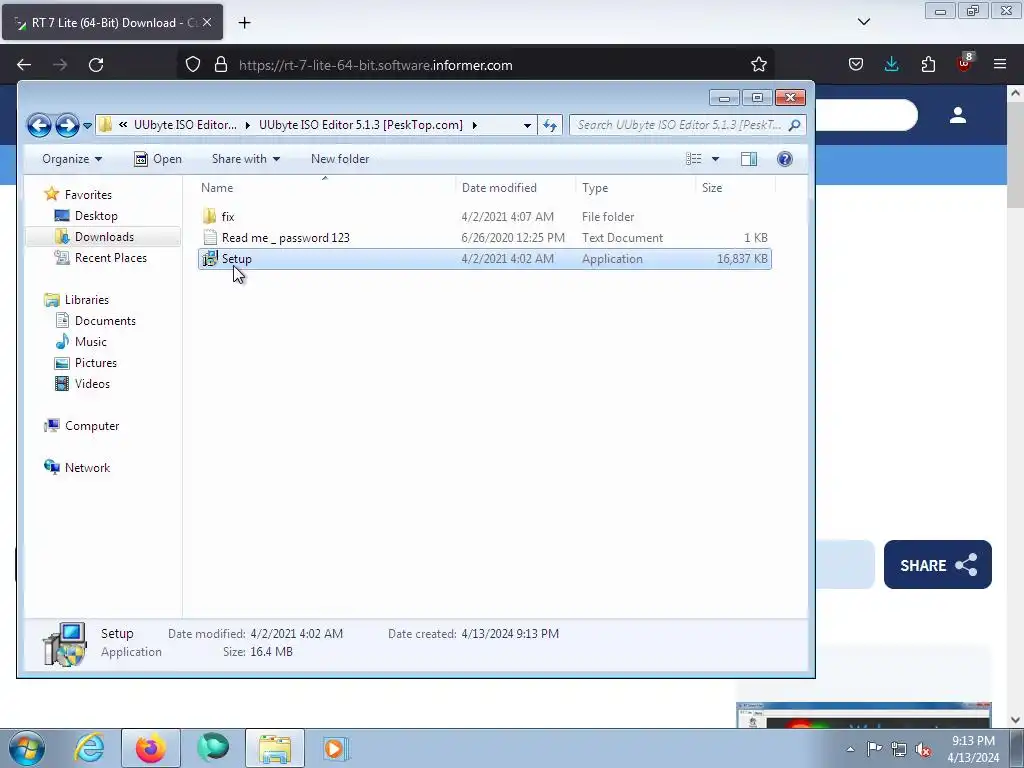Go forward in Explorer folder history

pyautogui.click(x=67, y=125)
